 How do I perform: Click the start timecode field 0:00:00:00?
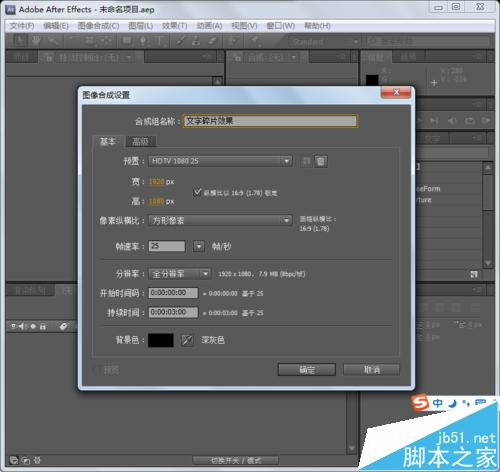point(173,293)
